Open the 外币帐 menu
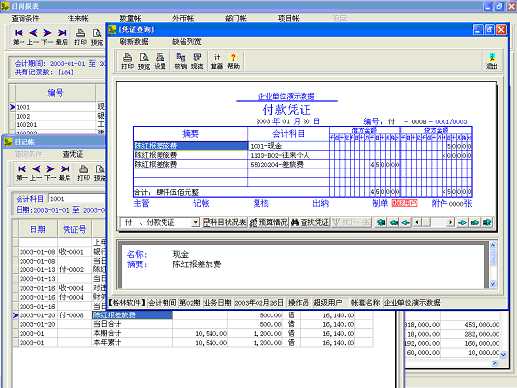 183,18
